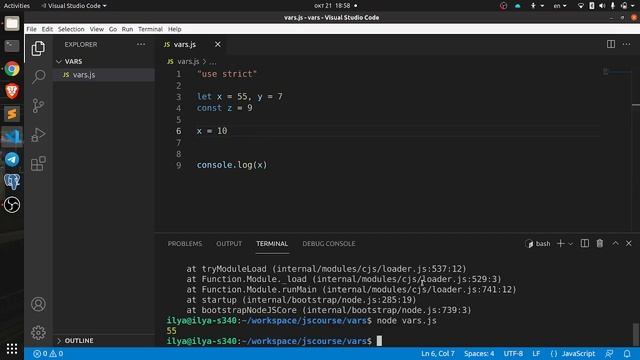640x360 pixels.
Task: Click the breadcrumb ellipsis after vars.js
Action: point(213,62)
